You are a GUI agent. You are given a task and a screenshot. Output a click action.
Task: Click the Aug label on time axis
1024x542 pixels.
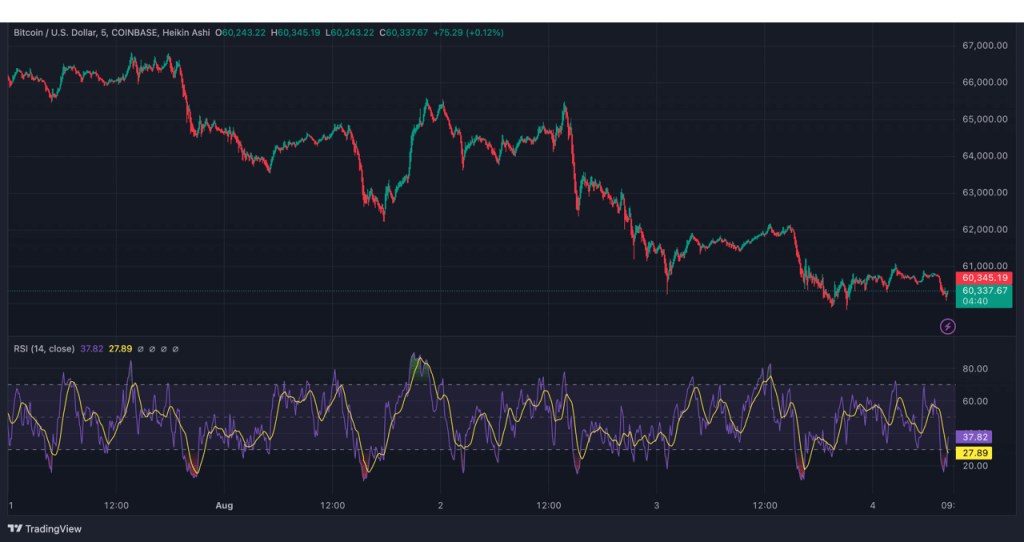pos(224,505)
